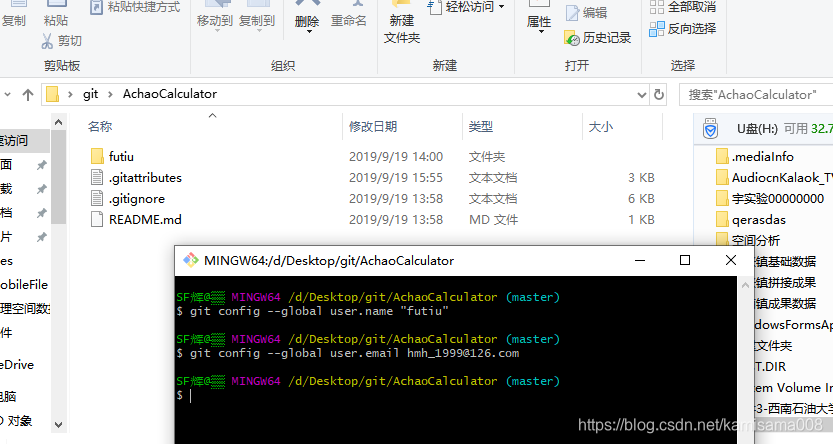The height and width of the screenshot is (444, 833).
Task: Select the OneDrive item in navigation pane
Action: [x=17, y=365]
